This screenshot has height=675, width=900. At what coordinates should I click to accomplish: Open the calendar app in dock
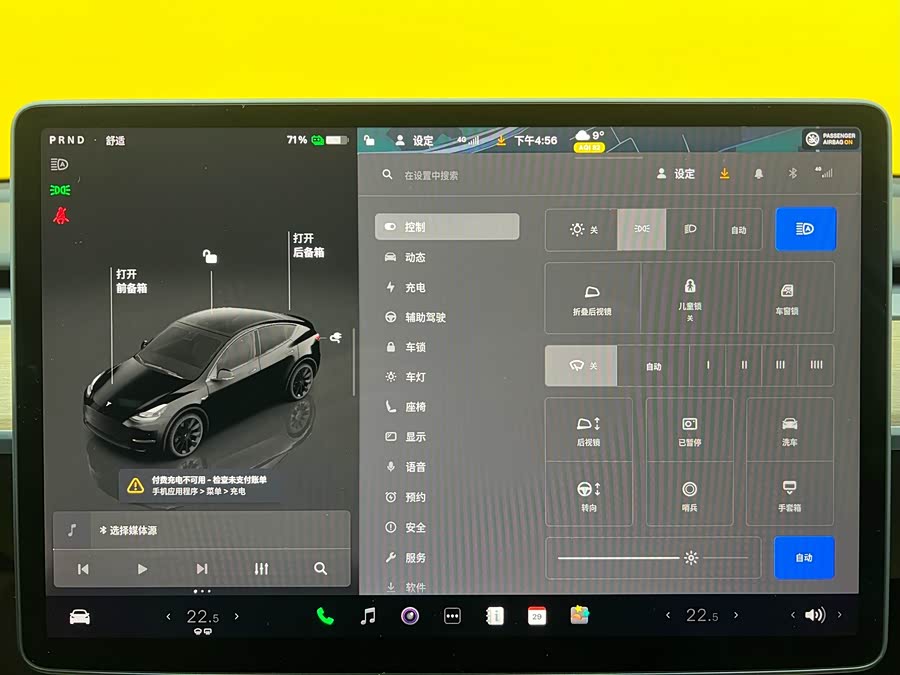537,616
